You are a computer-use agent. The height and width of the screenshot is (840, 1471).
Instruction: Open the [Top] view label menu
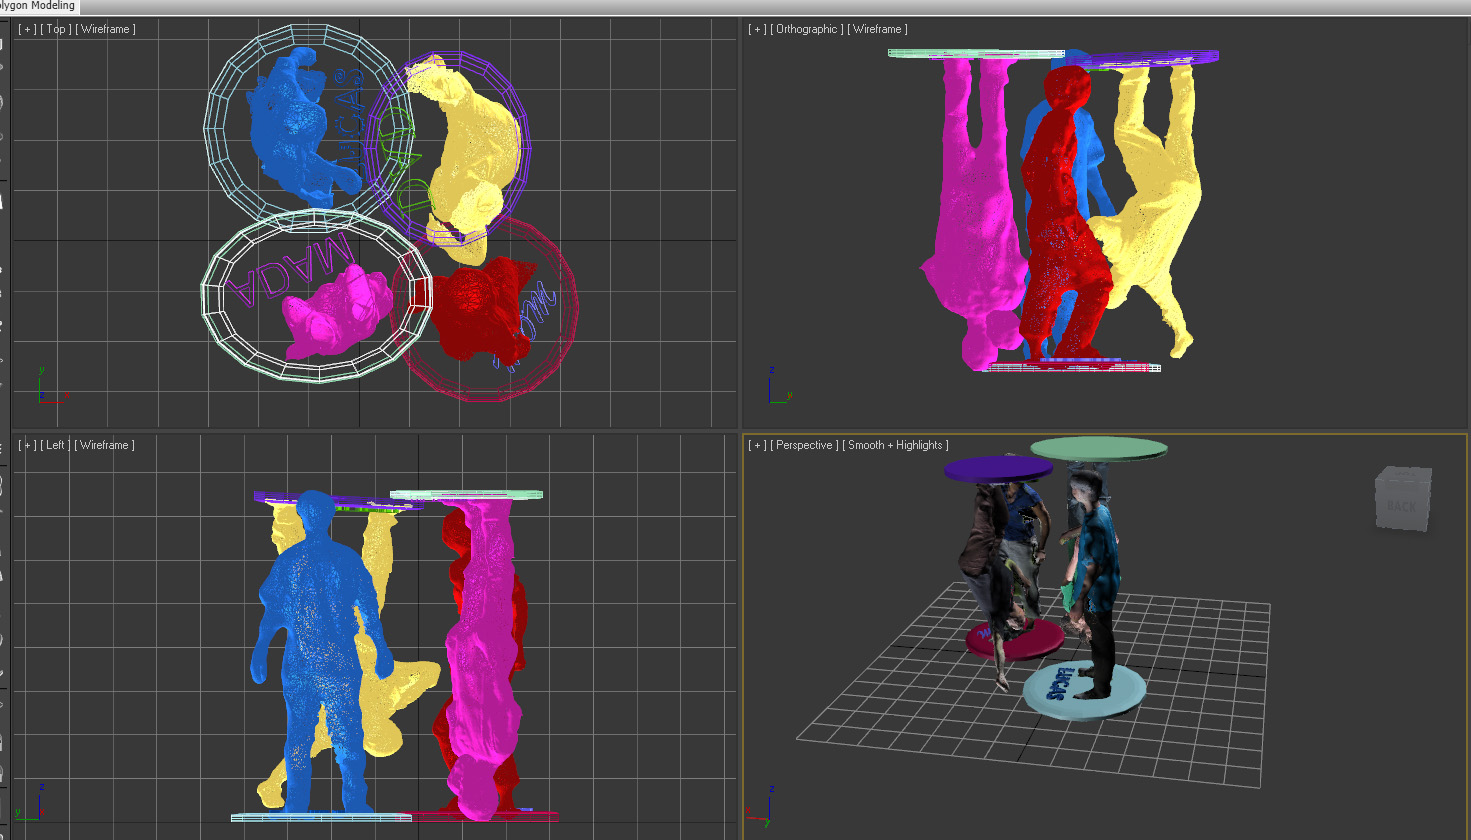pyautogui.click(x=55, y=29)
